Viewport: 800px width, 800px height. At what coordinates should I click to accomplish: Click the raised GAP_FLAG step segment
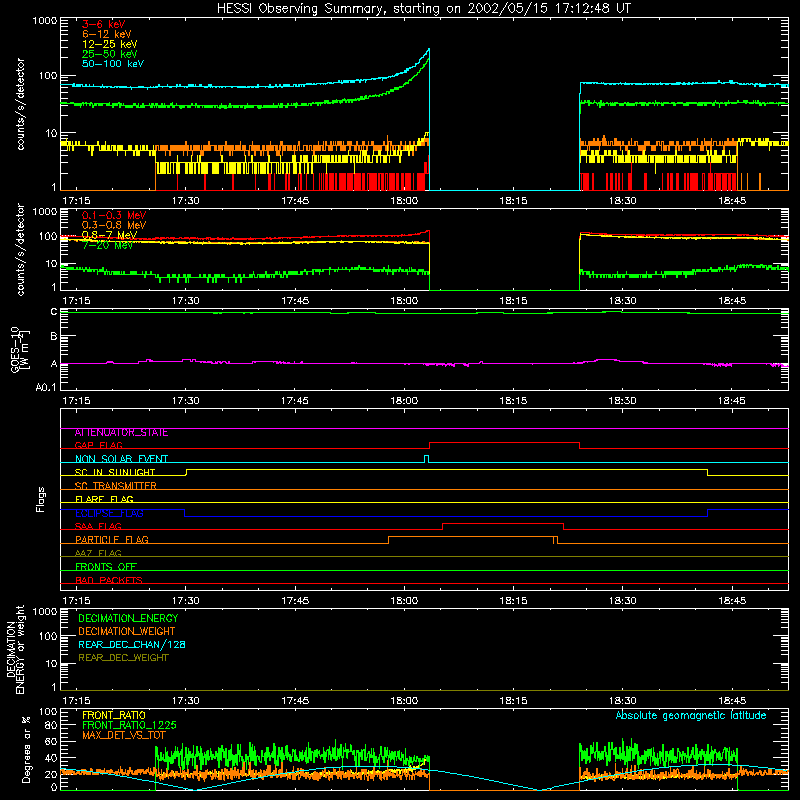click(505, 443)
